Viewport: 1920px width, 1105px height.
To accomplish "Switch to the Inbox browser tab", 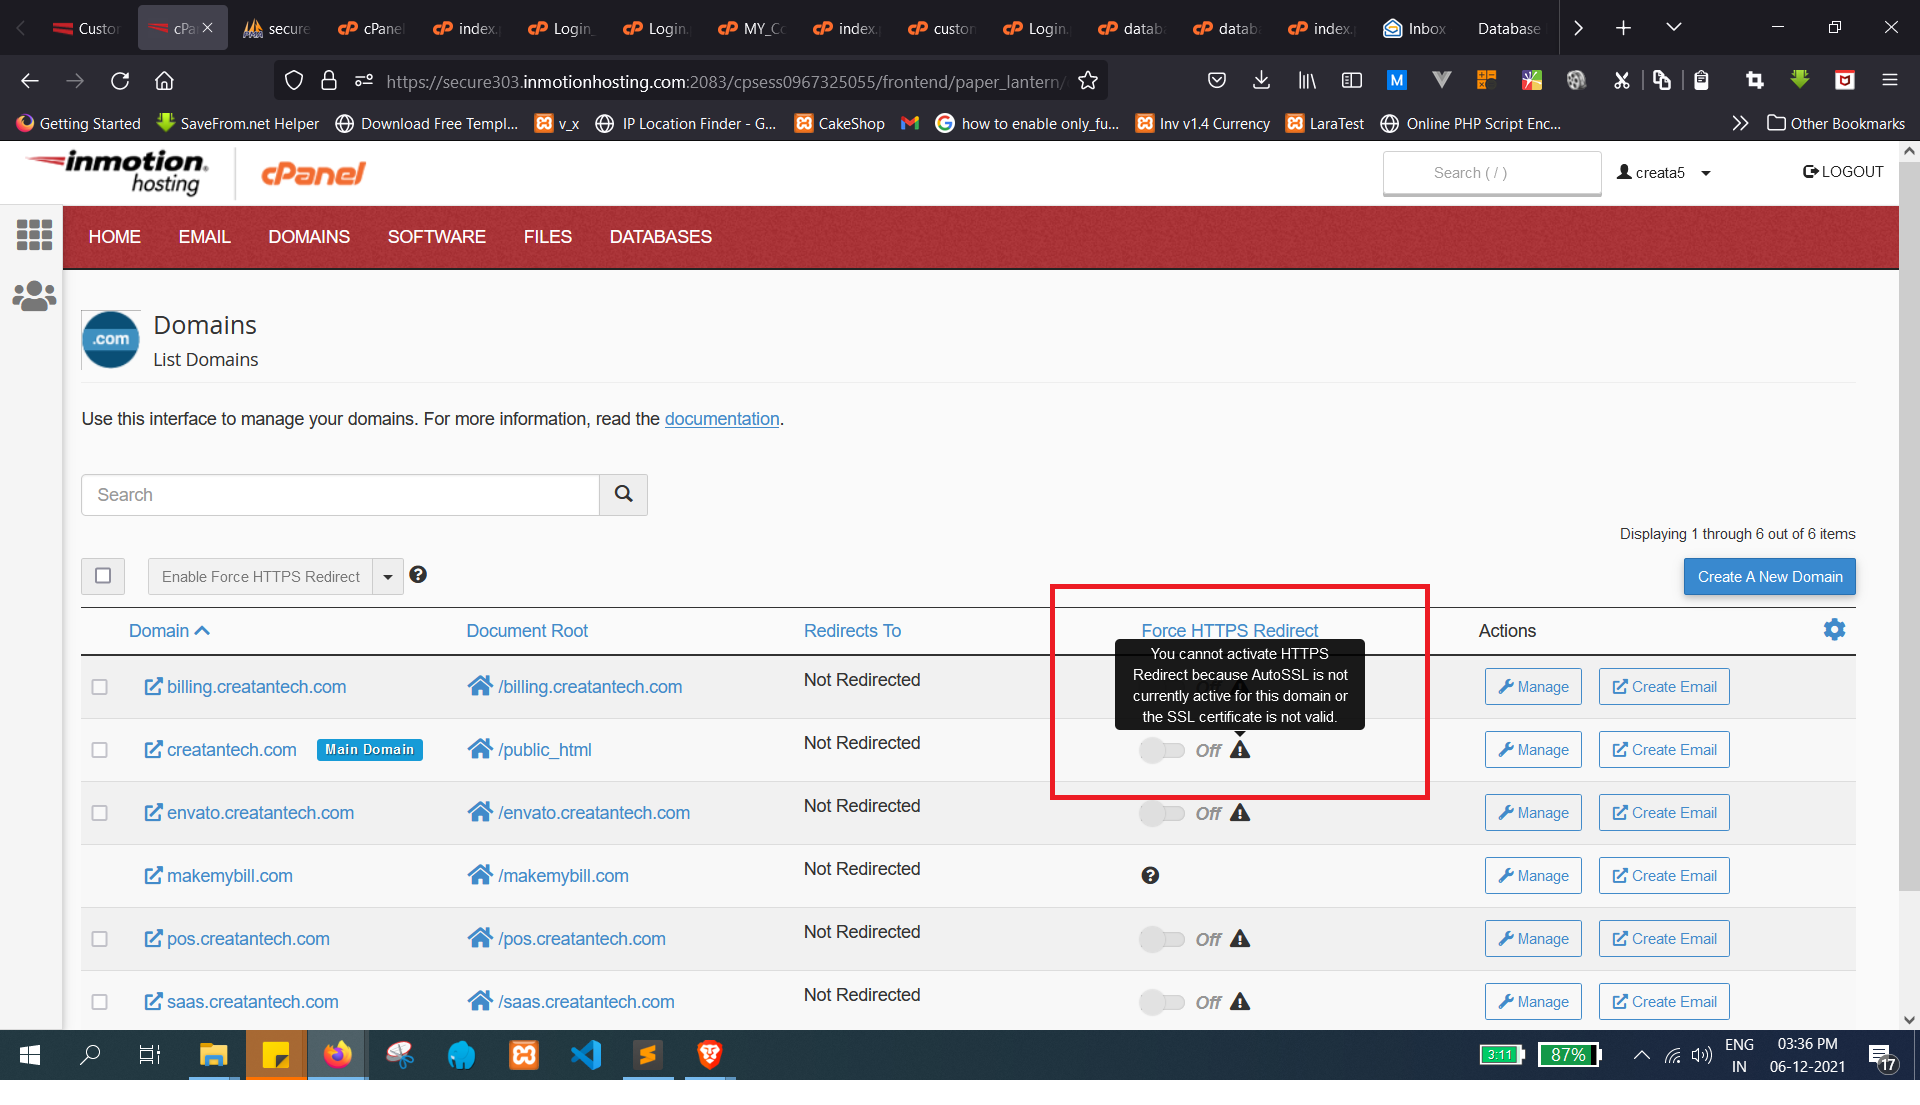I will coord(1414,28).
